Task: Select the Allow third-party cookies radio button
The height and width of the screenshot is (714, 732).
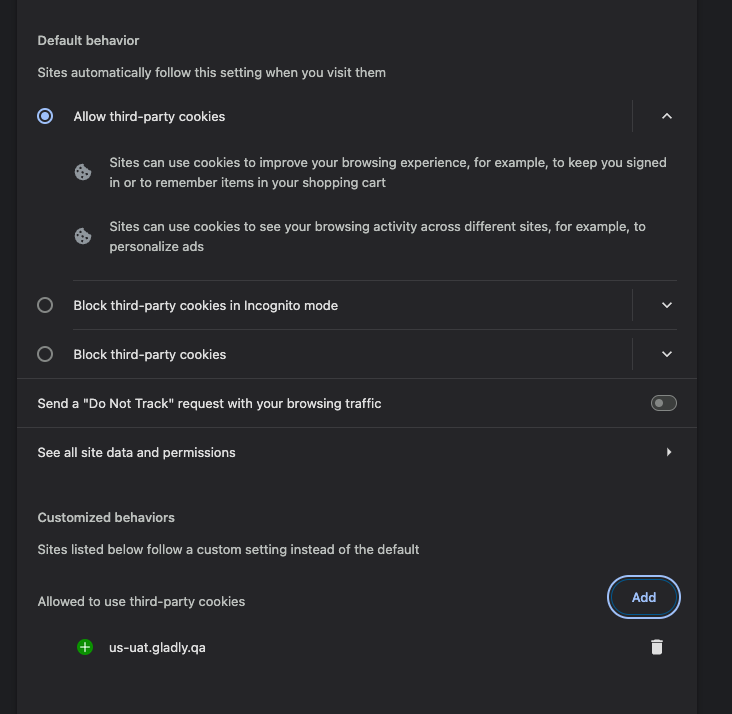Action: (45, 116)
